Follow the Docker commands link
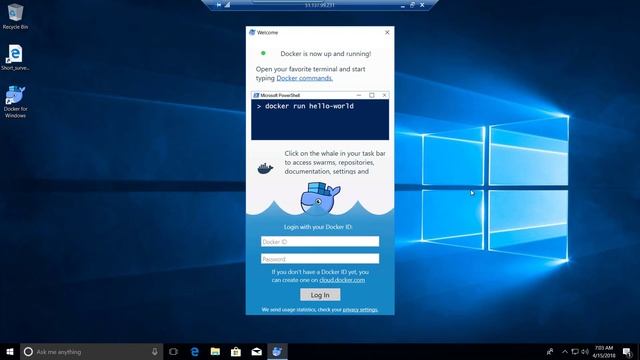The image size is (640, 360). click(304, 78)
